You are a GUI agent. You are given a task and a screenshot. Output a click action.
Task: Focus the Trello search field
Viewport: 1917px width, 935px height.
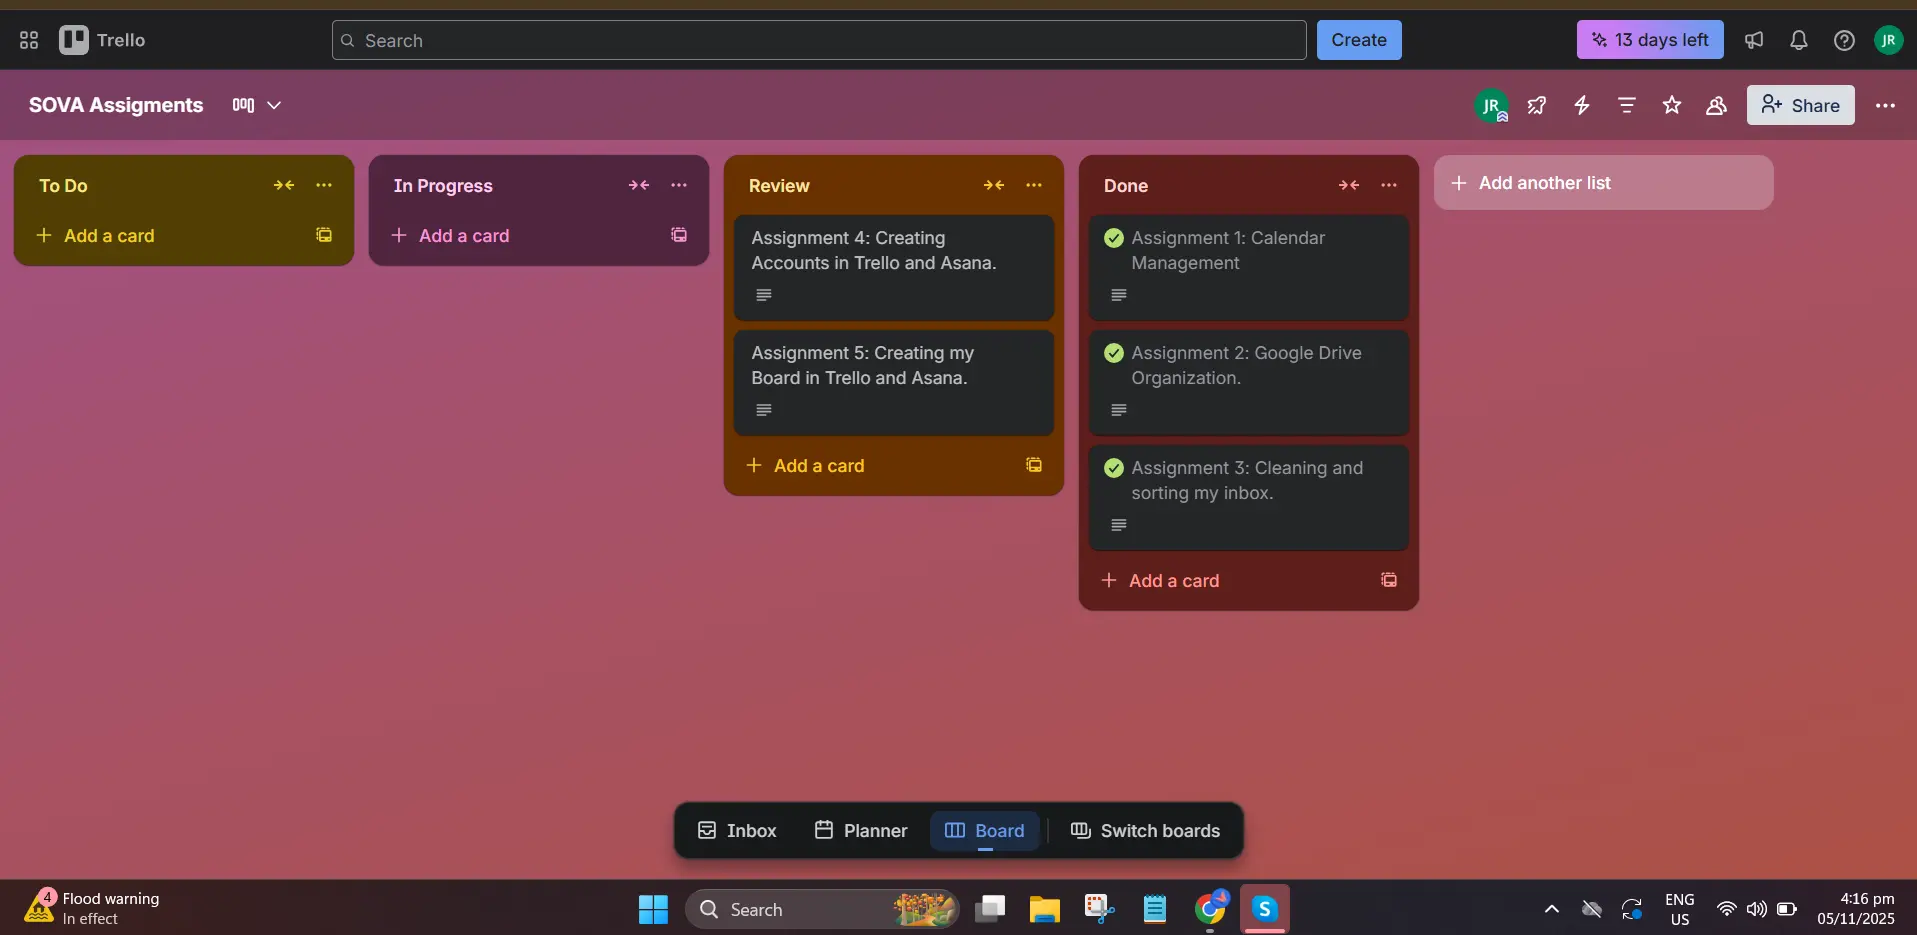819,40
